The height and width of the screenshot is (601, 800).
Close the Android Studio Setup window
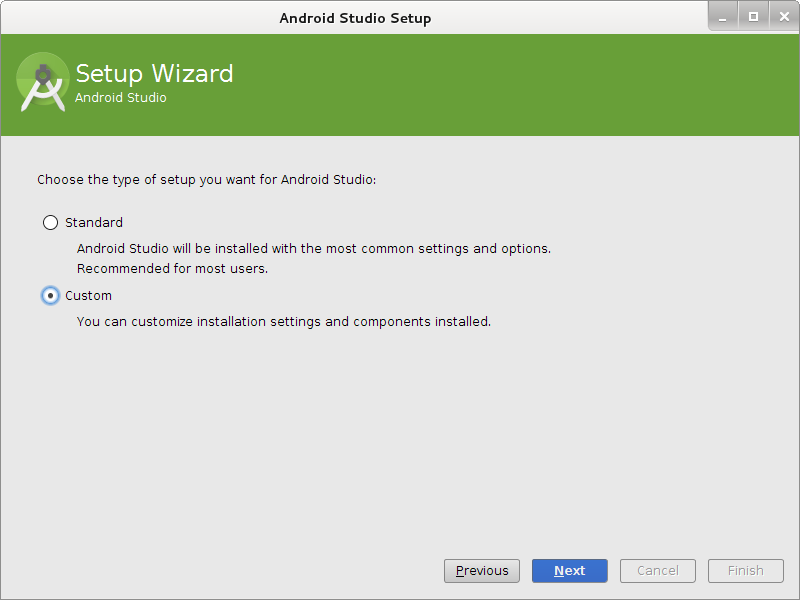click(x=784, y=16)
